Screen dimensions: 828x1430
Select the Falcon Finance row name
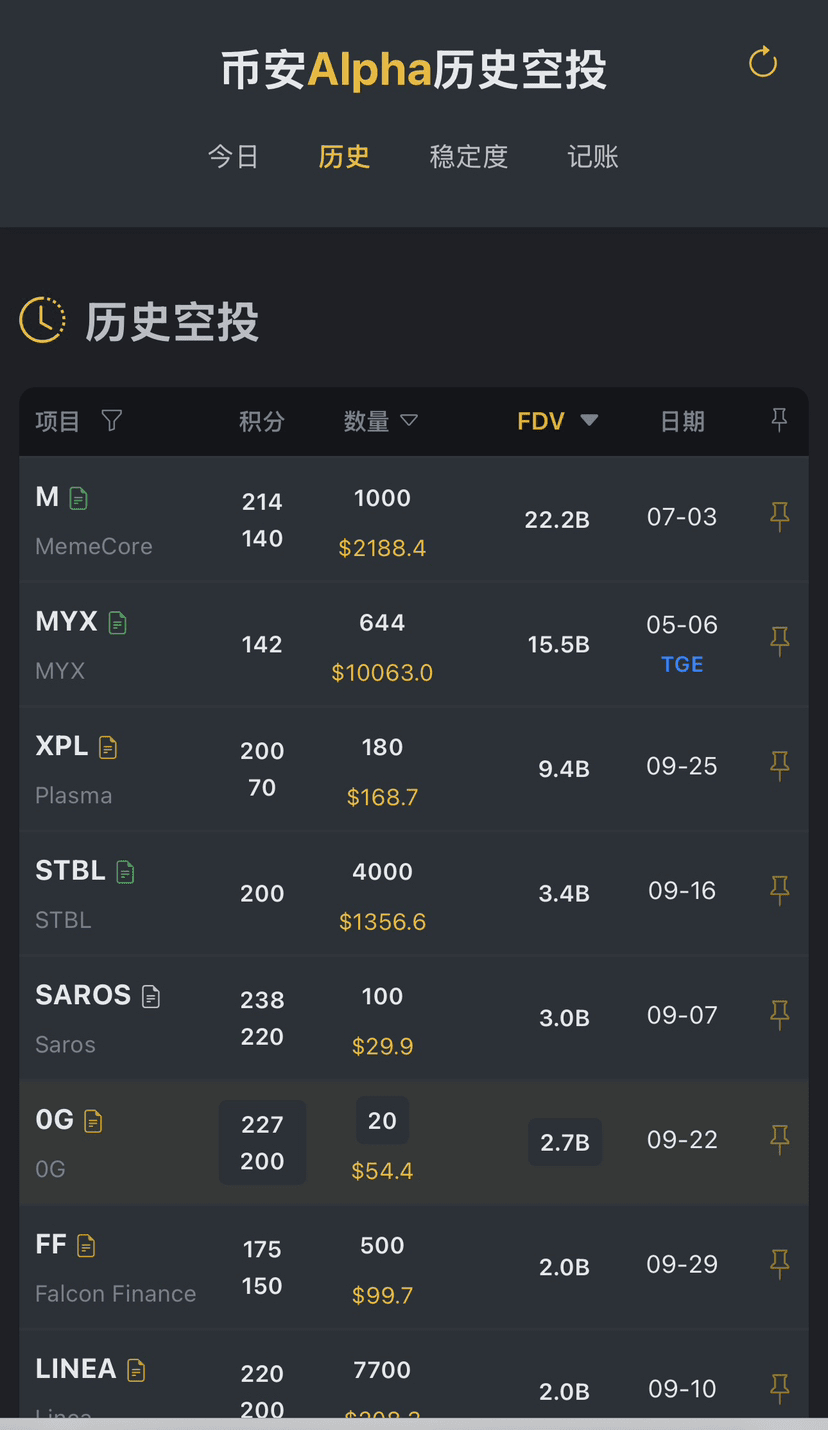pyautogui.click(x=115, y=1294)
